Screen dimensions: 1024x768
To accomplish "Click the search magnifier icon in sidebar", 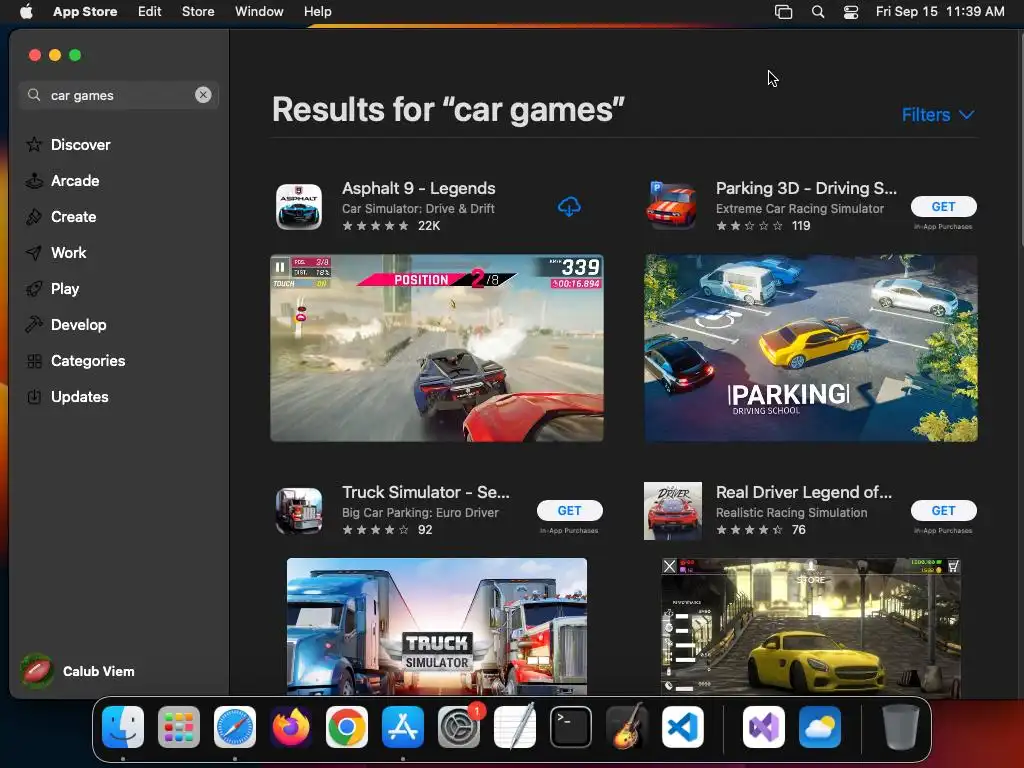I will (x=34, y=95).
